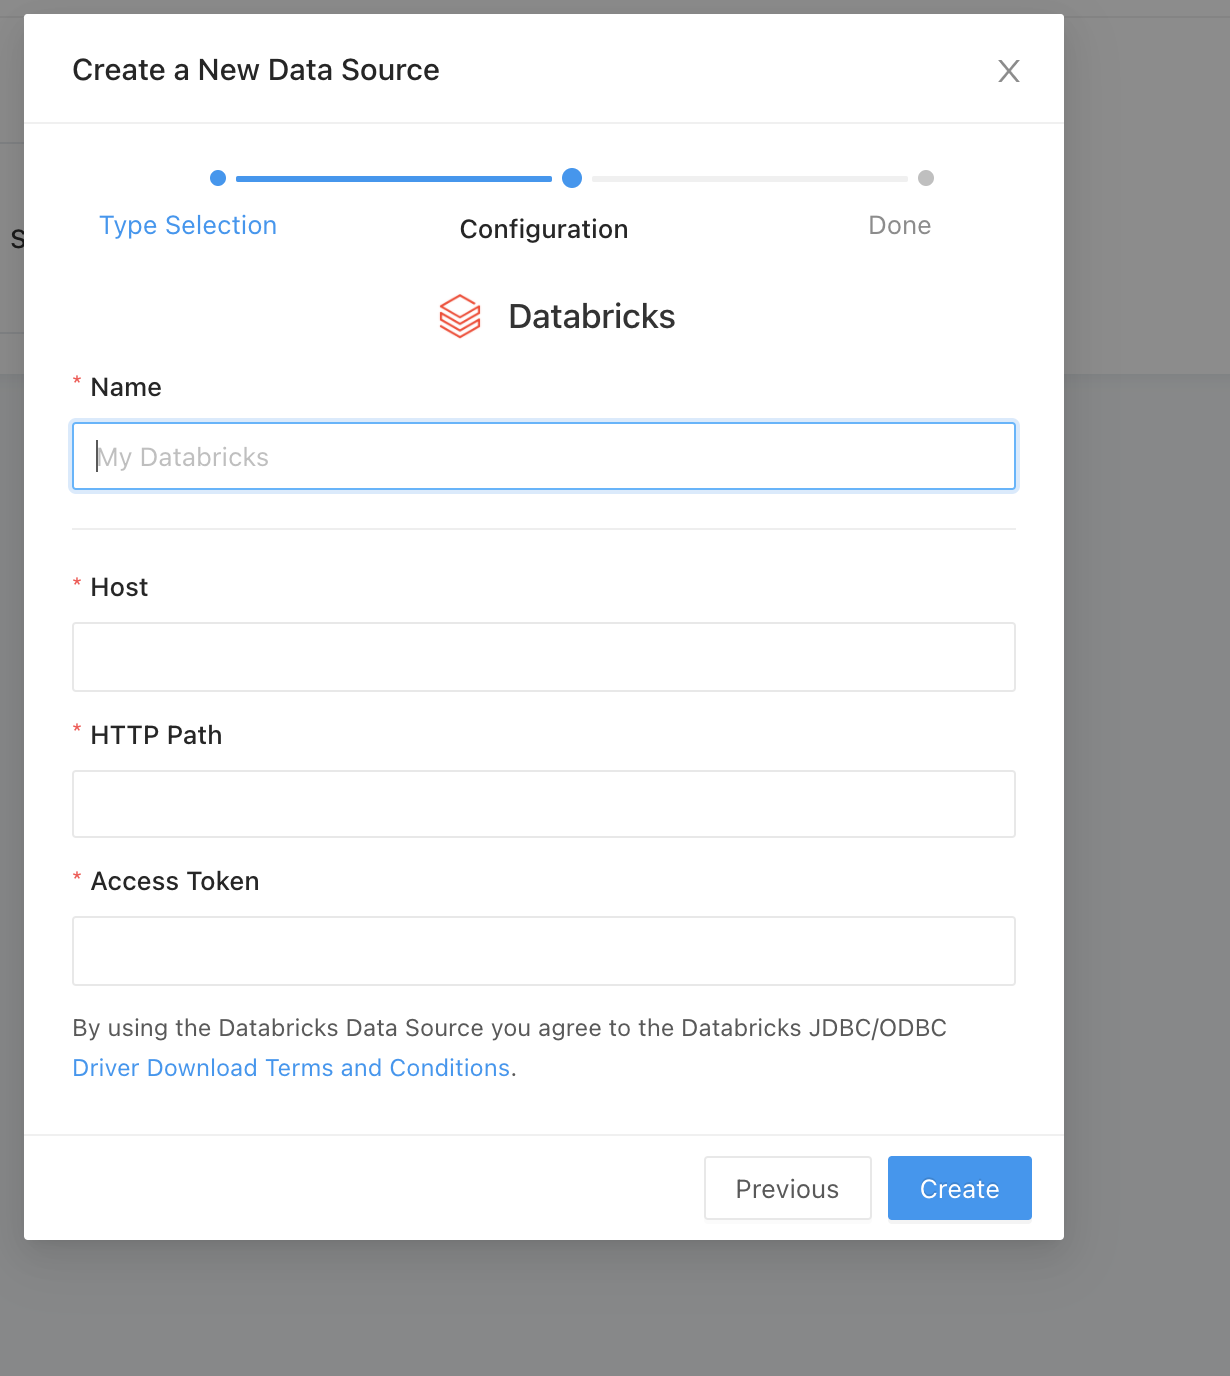The height and width of the screenshot is (1376, 1230).
Task: Click the Name field label
Action: [126, 387]
